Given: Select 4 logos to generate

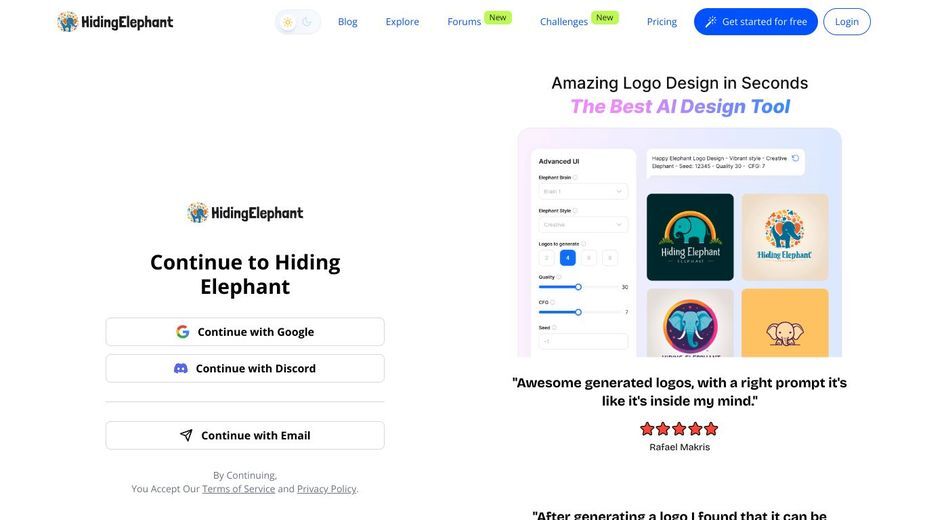Looking at the screenshot, I should point(568,258).
